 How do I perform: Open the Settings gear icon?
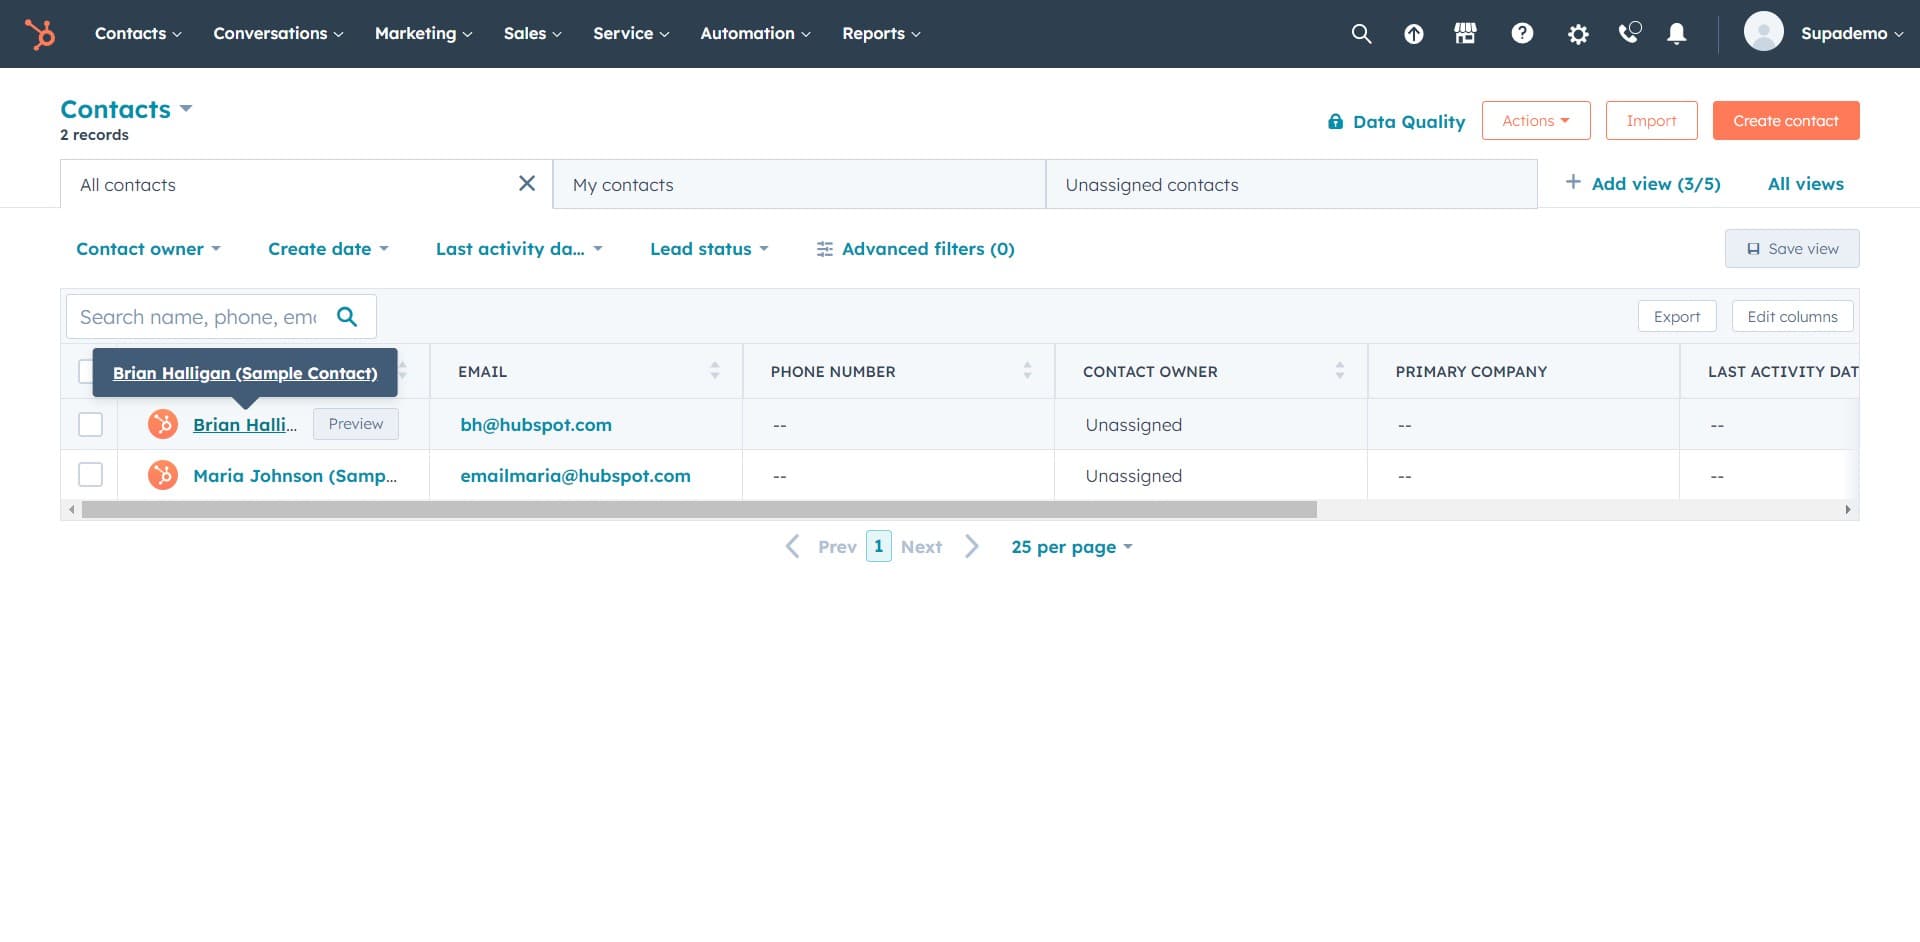pyautogui.click(x=1577, y=34)
